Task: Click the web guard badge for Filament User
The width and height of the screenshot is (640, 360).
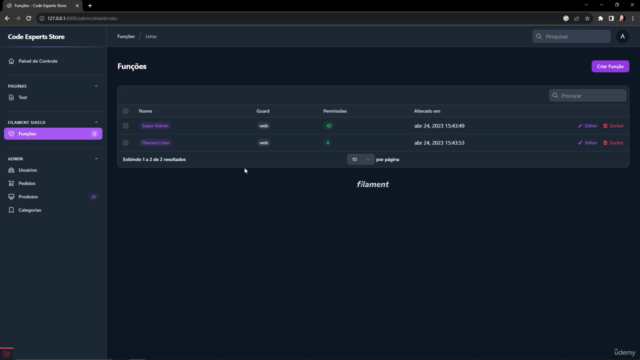Action: pyautogui.click(x=264, y=143)
